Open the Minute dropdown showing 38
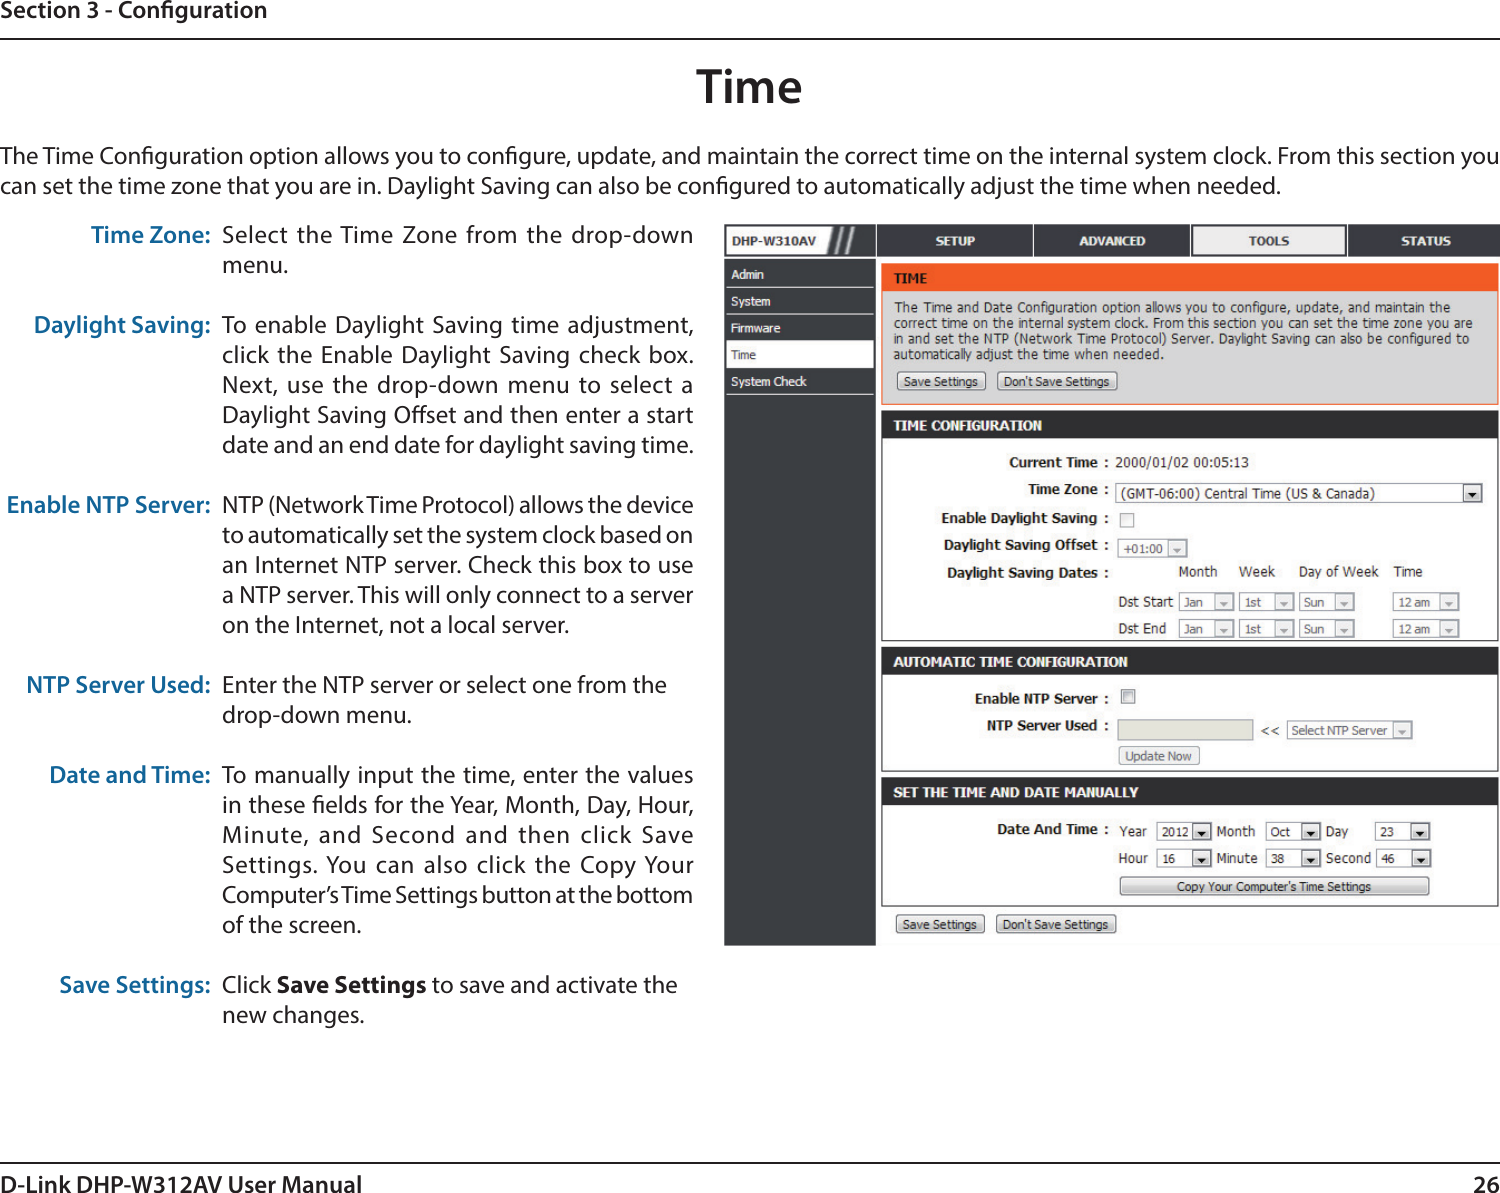Image resolution: width=1500 pixels, height=1193 pixels. click(1293, 859)
